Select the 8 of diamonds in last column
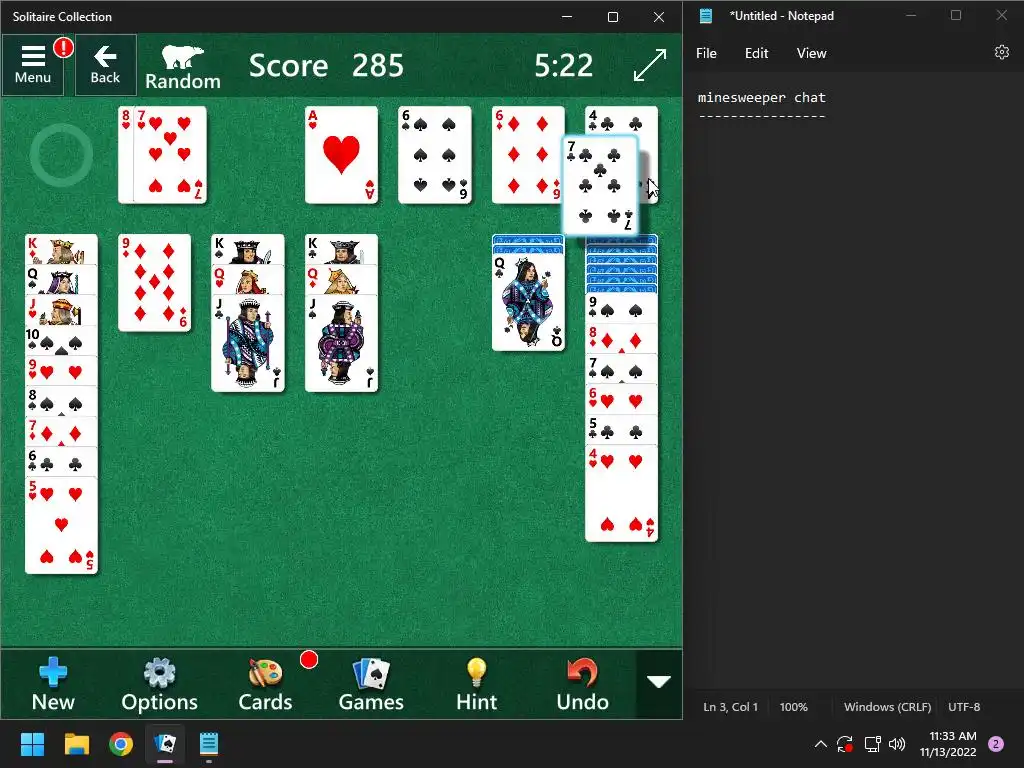Screen dimensions: 1024x768 (622, 338)
